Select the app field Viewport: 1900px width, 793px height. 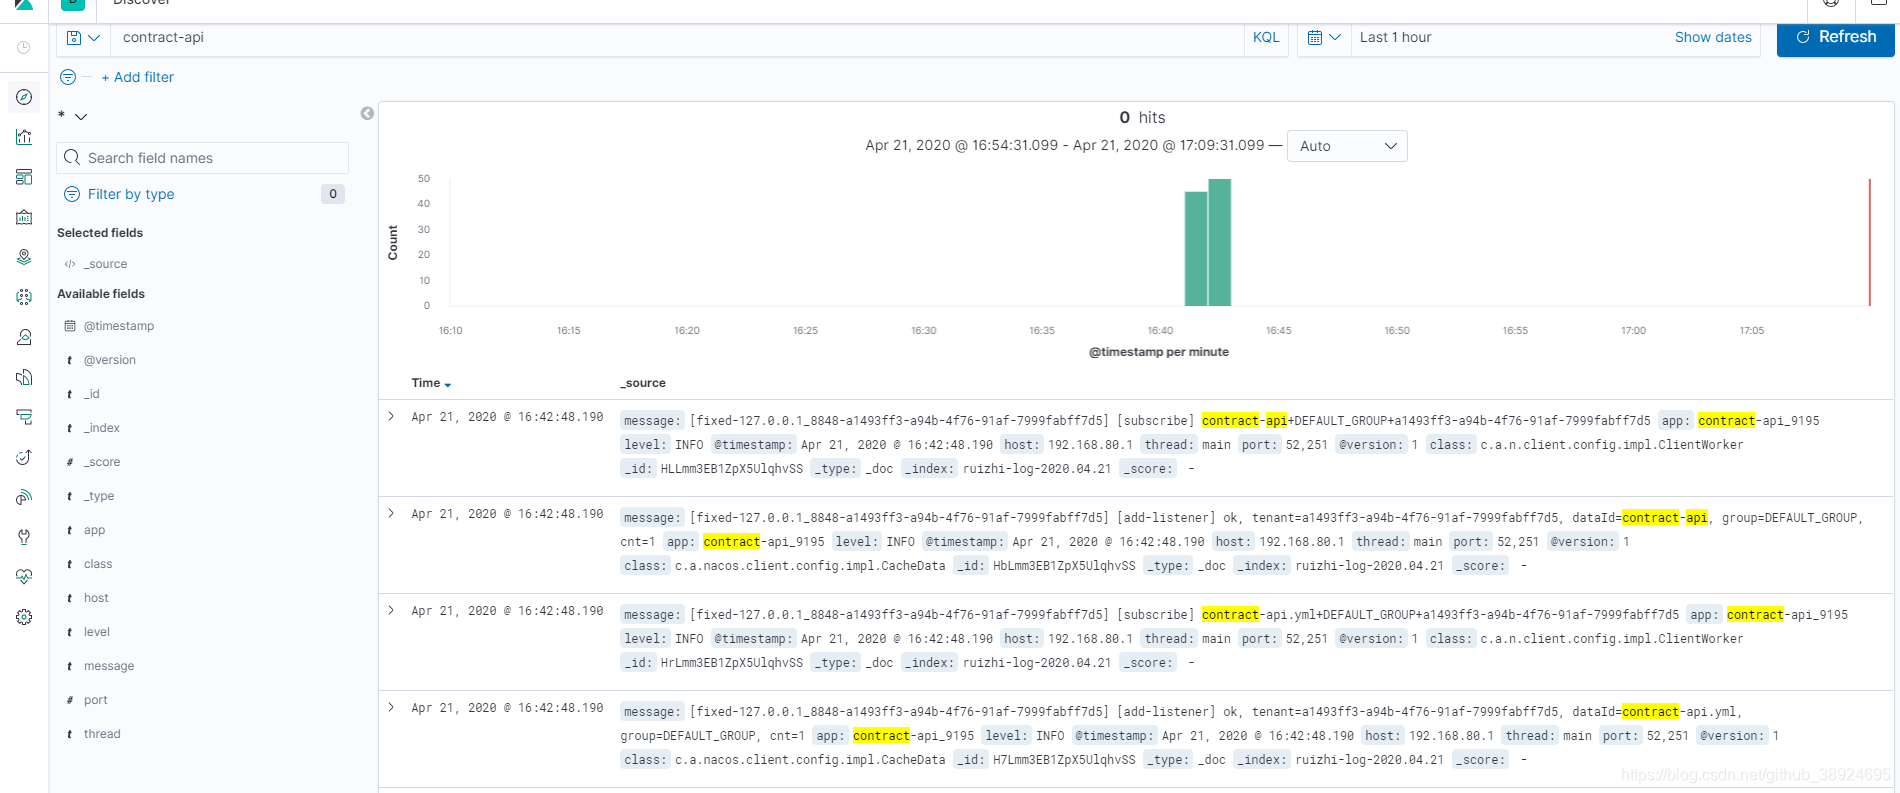(94, 530)
